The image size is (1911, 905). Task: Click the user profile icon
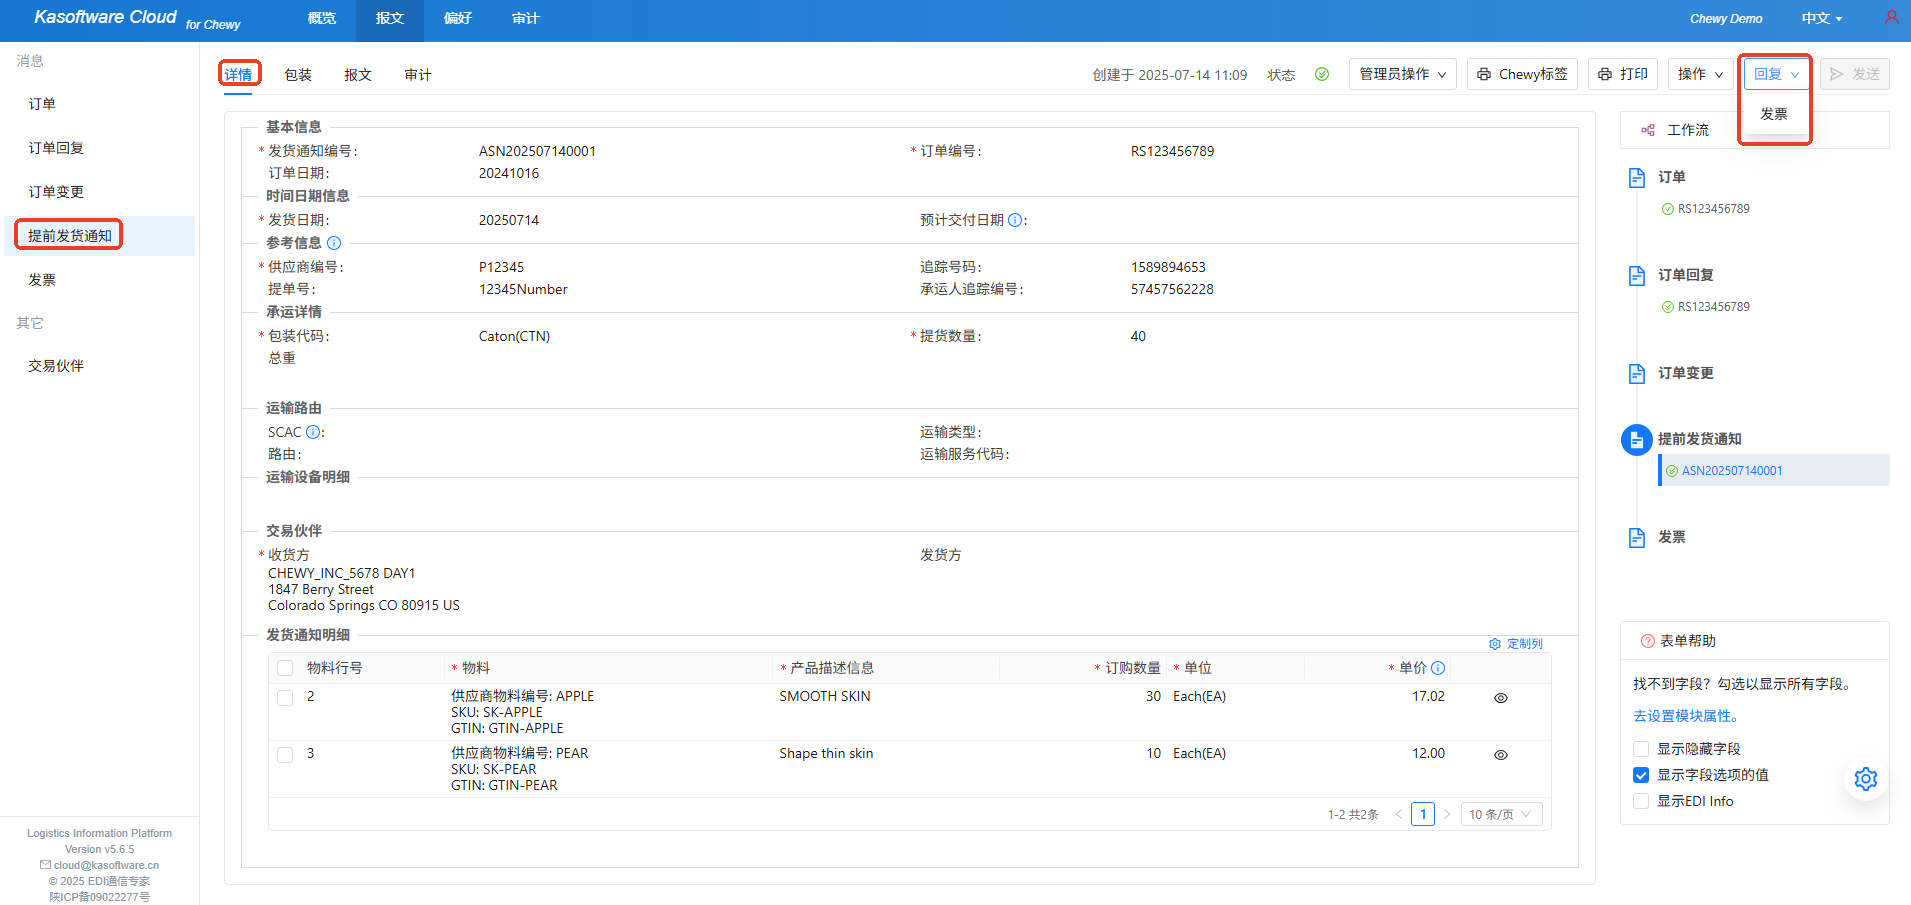pos(1891,18)
